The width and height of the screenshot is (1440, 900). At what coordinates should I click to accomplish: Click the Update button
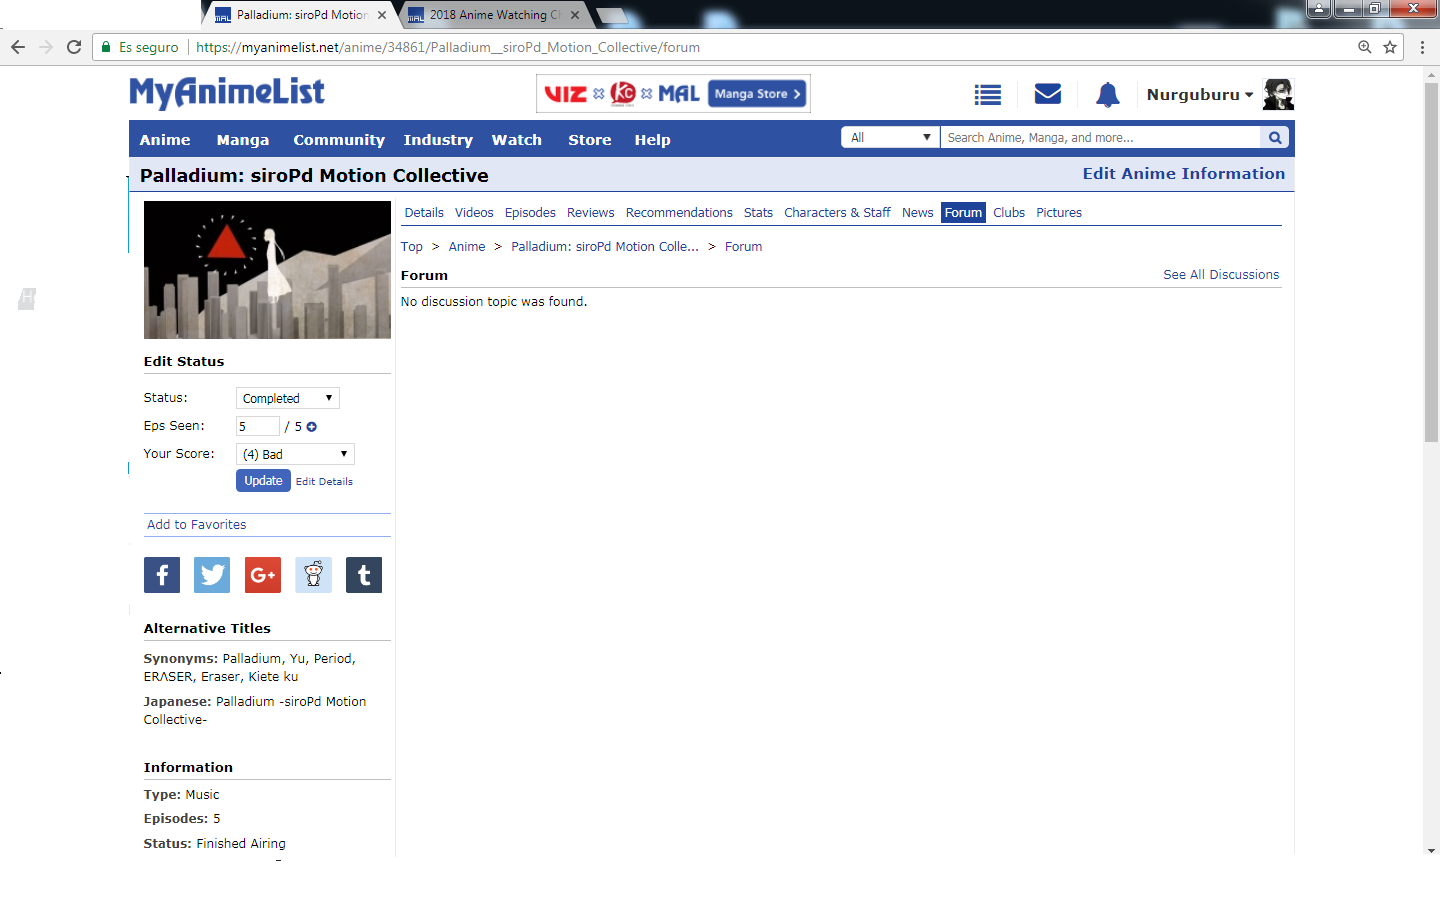click(x=263, y=481)
